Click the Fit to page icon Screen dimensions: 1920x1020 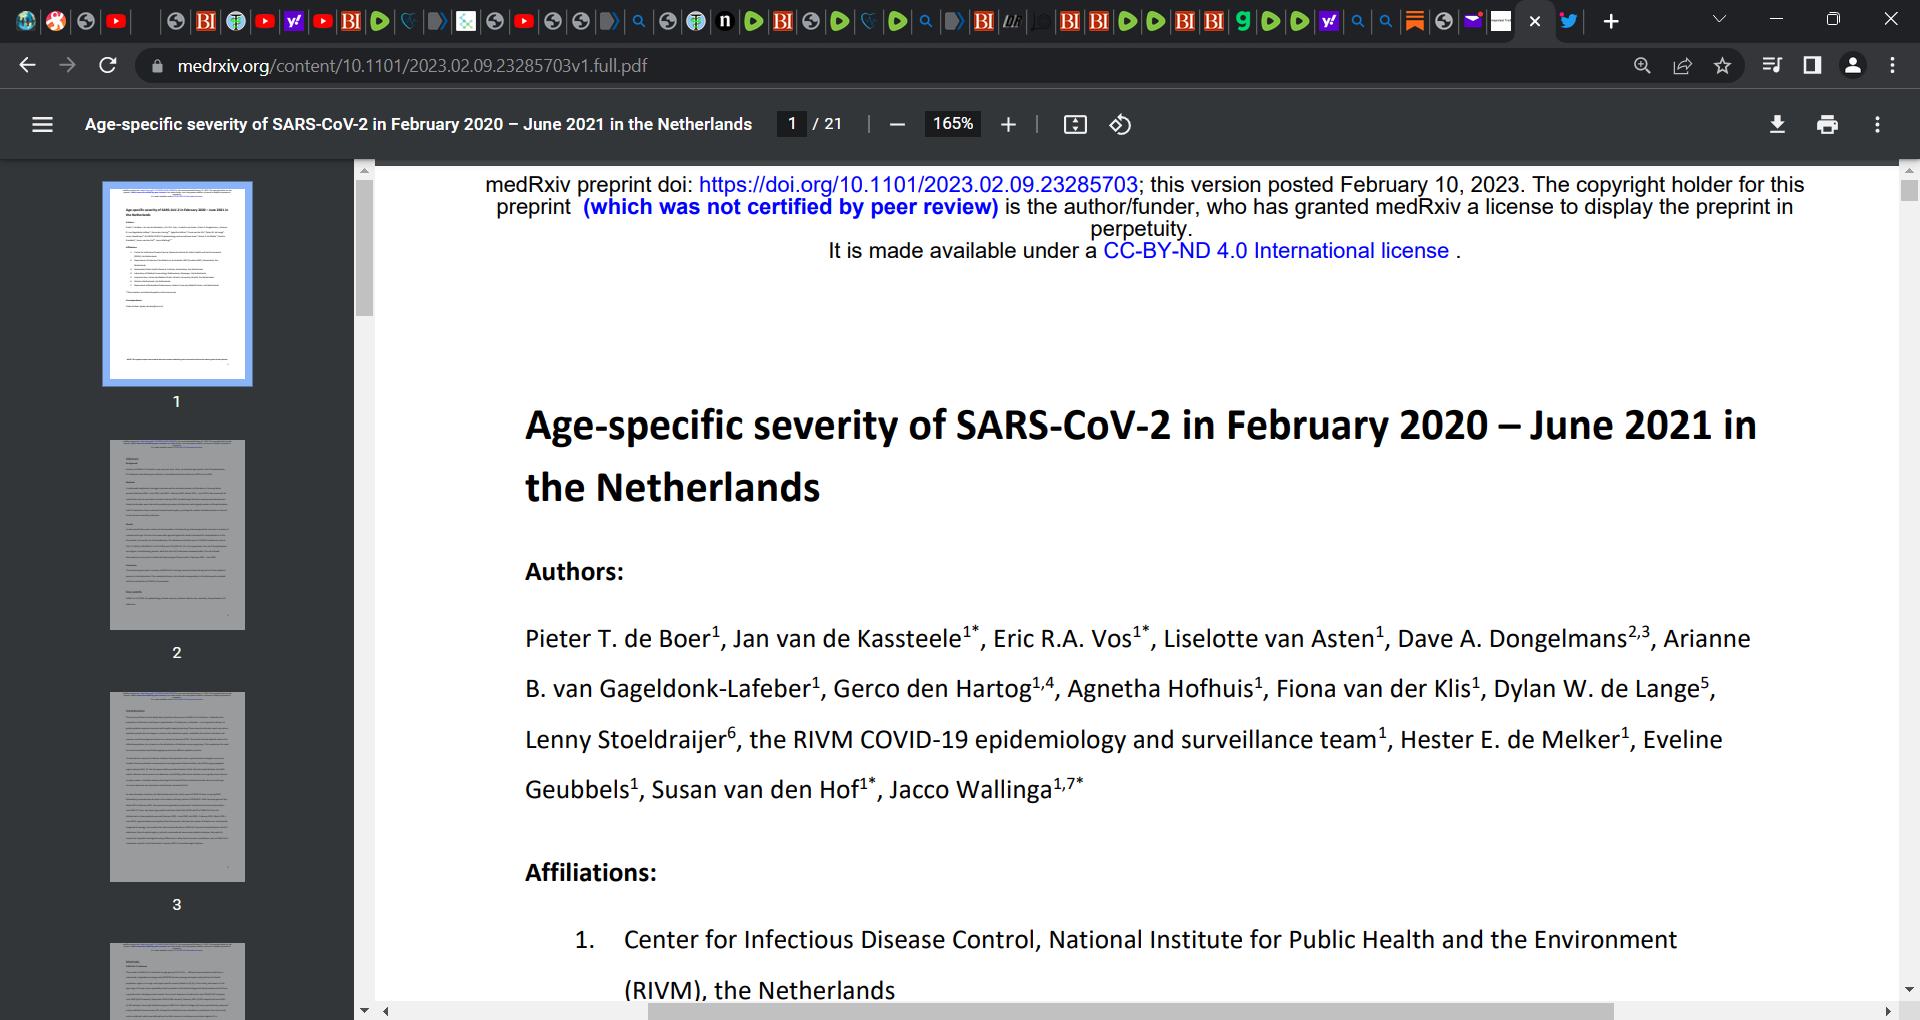point(1075,124)
